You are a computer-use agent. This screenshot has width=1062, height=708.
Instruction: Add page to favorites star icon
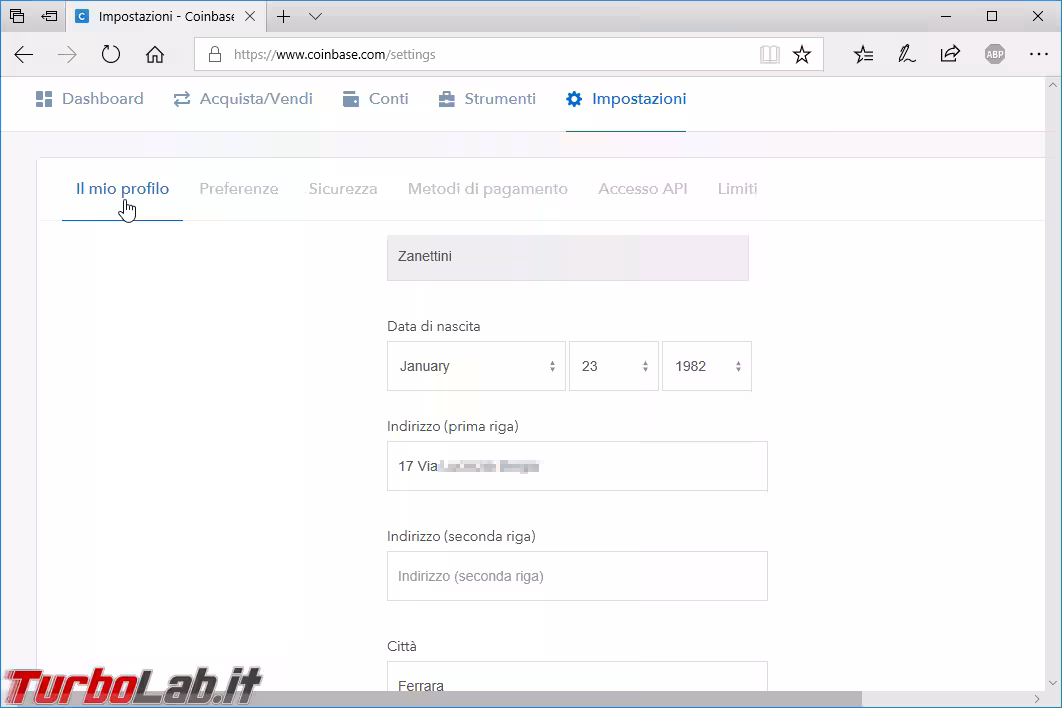(x=801, y=55)
